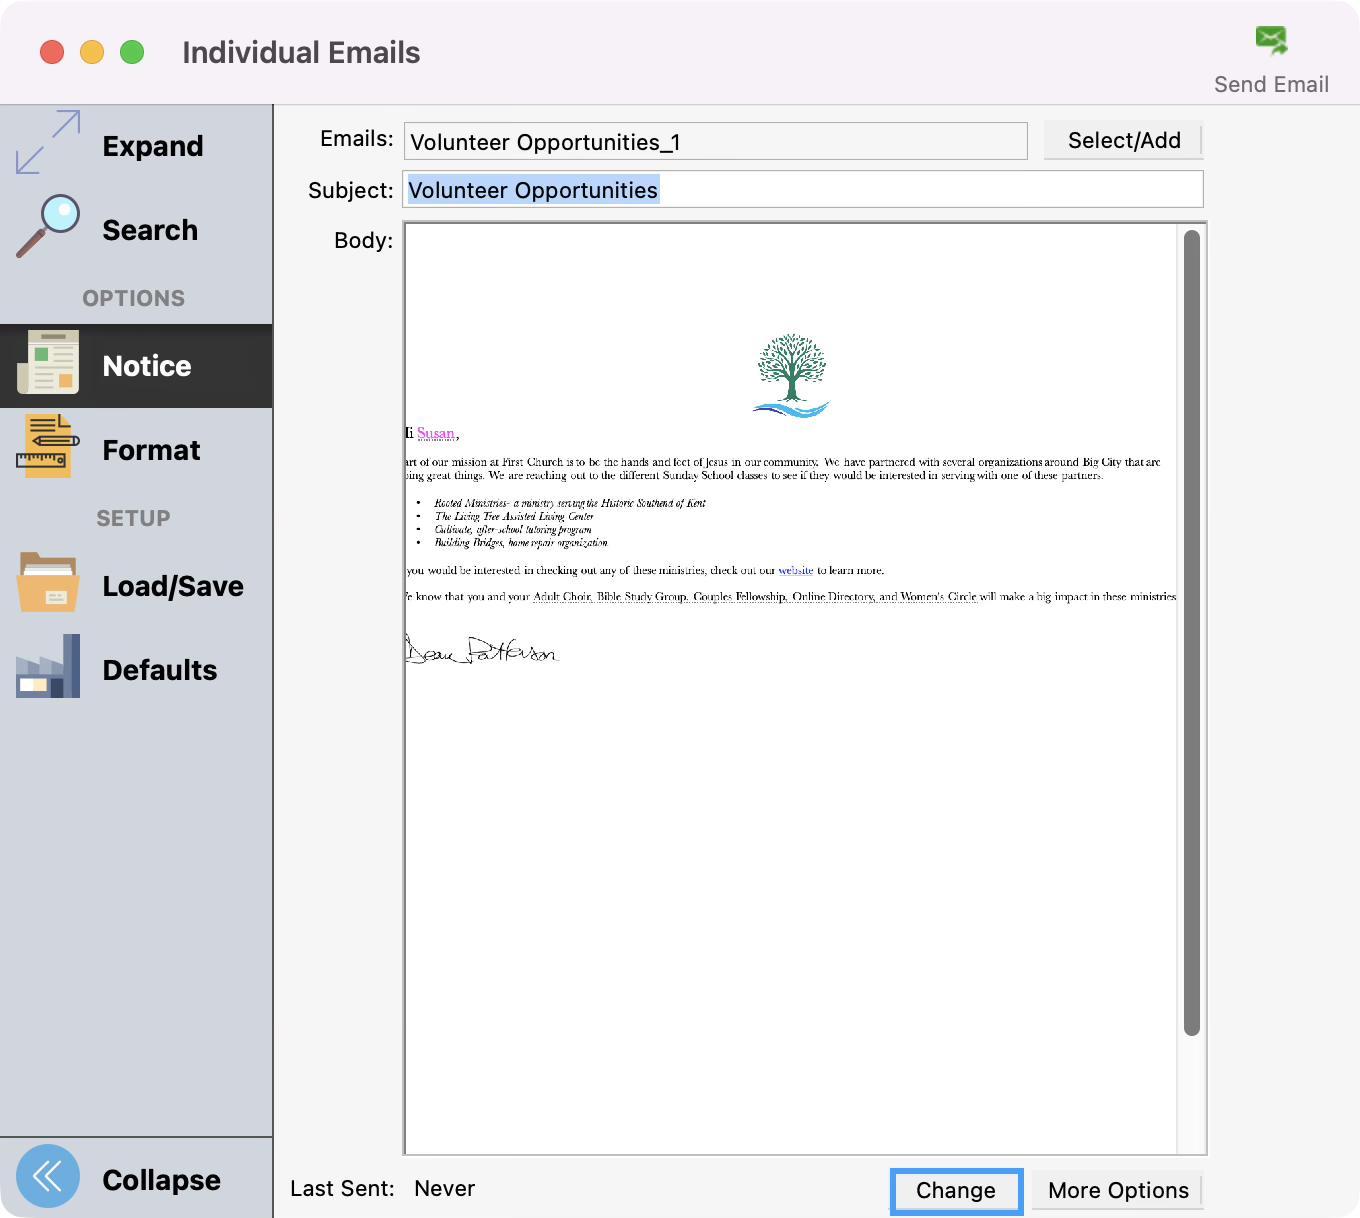The width and height of the screenshot is (1360, 1218).
Task: Click the Collapse text label
Action: pyautogui.click(x=162, y=1180)
